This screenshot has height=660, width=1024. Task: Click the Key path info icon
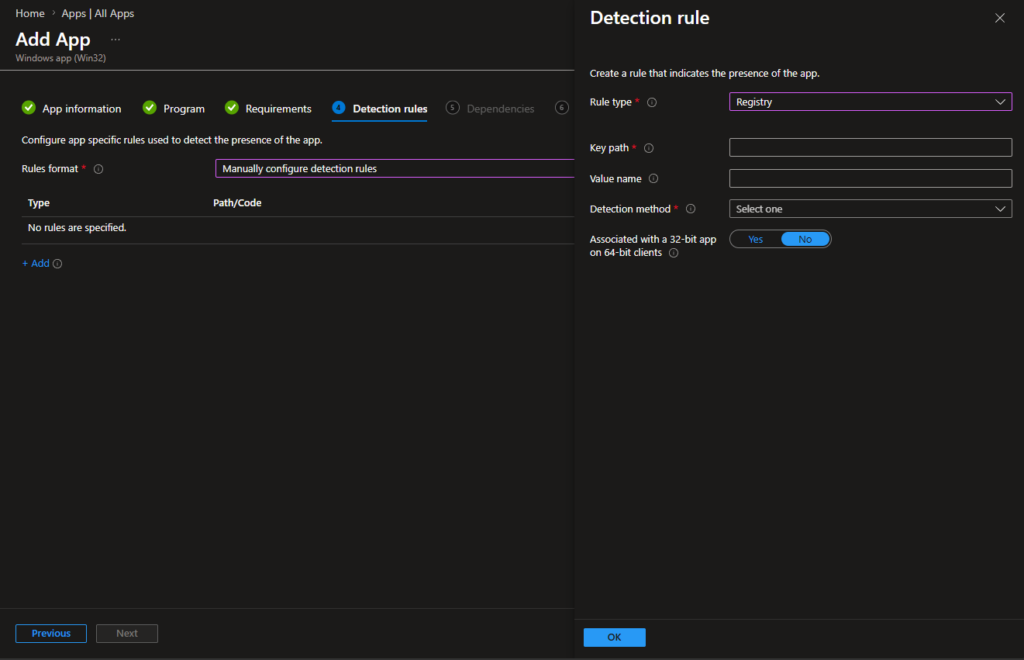(648, 148)
